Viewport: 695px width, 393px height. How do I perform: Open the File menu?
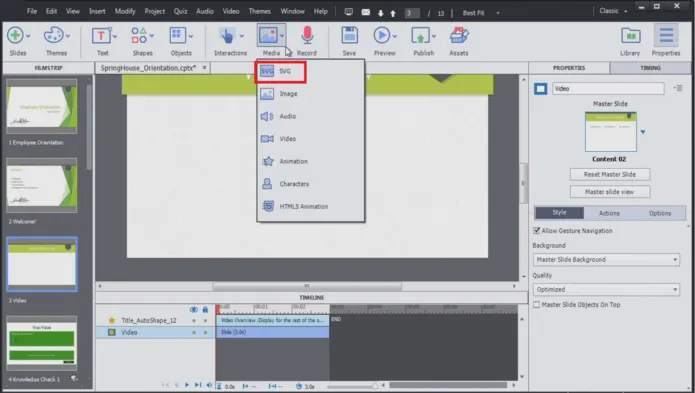coord(32,12)
